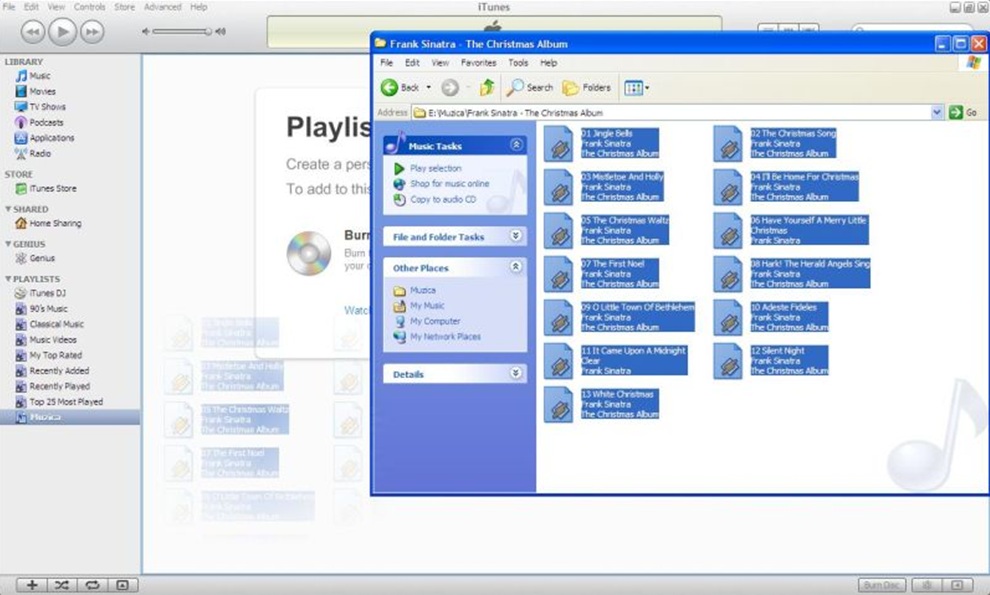Skip to the next track

tap(92, 32)
